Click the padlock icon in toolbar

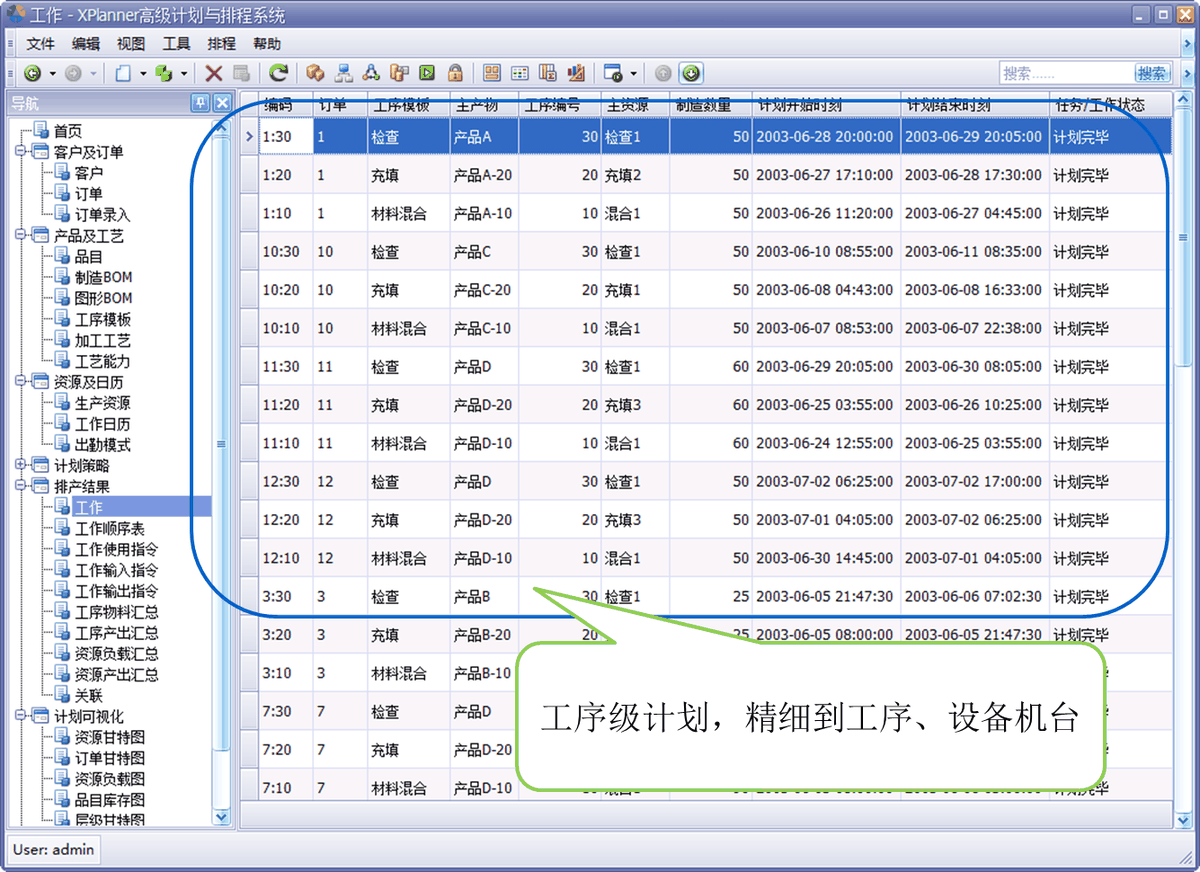tap(455, 73)
